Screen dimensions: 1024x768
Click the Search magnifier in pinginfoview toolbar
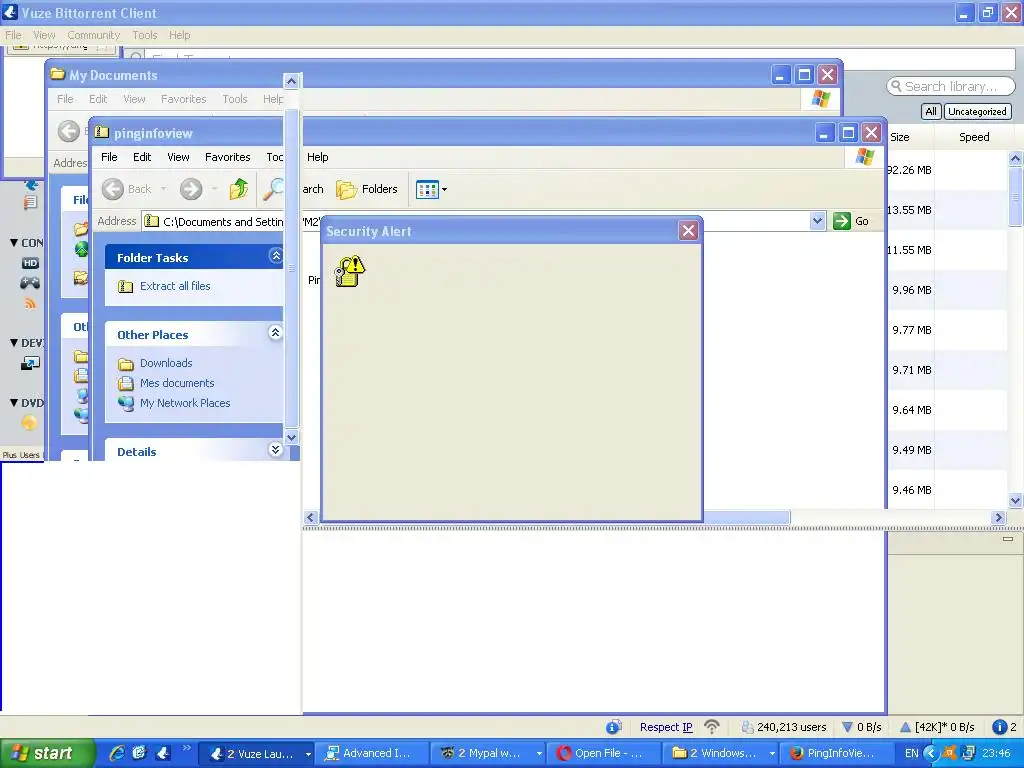coord(273,189)
